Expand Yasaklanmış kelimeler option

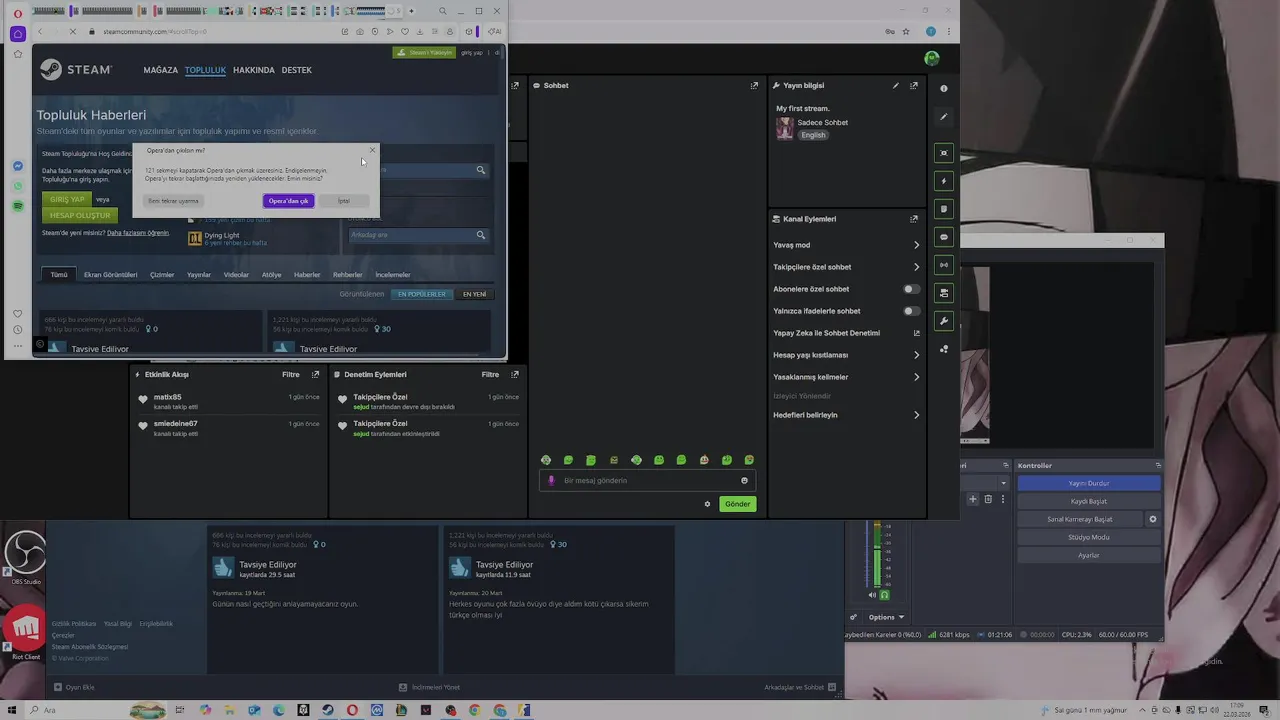[846, 377]
